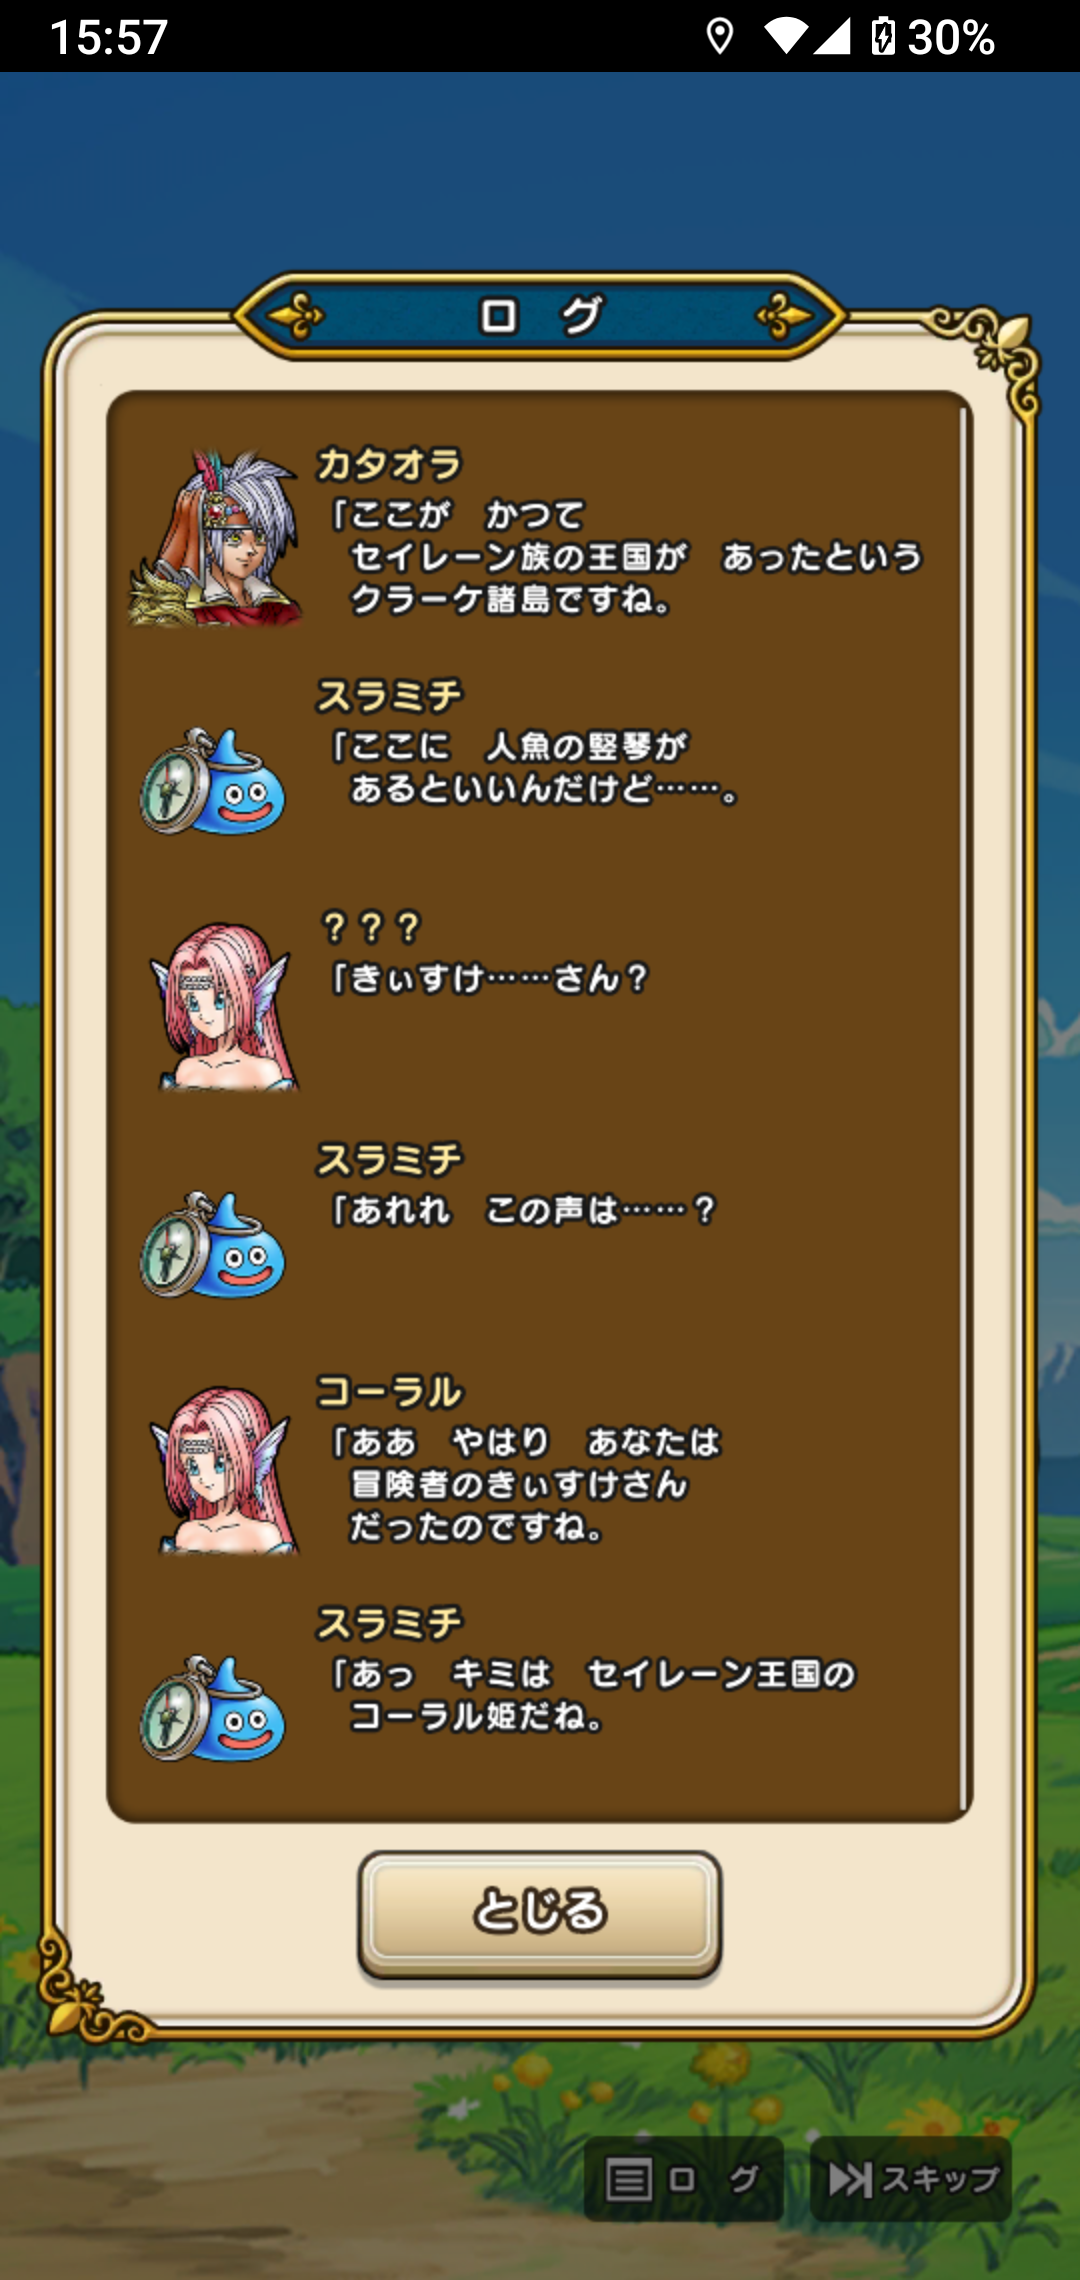Tap second スラミチ slime portrait
Screen dimensions: 1080x2280
(213, 1246)
